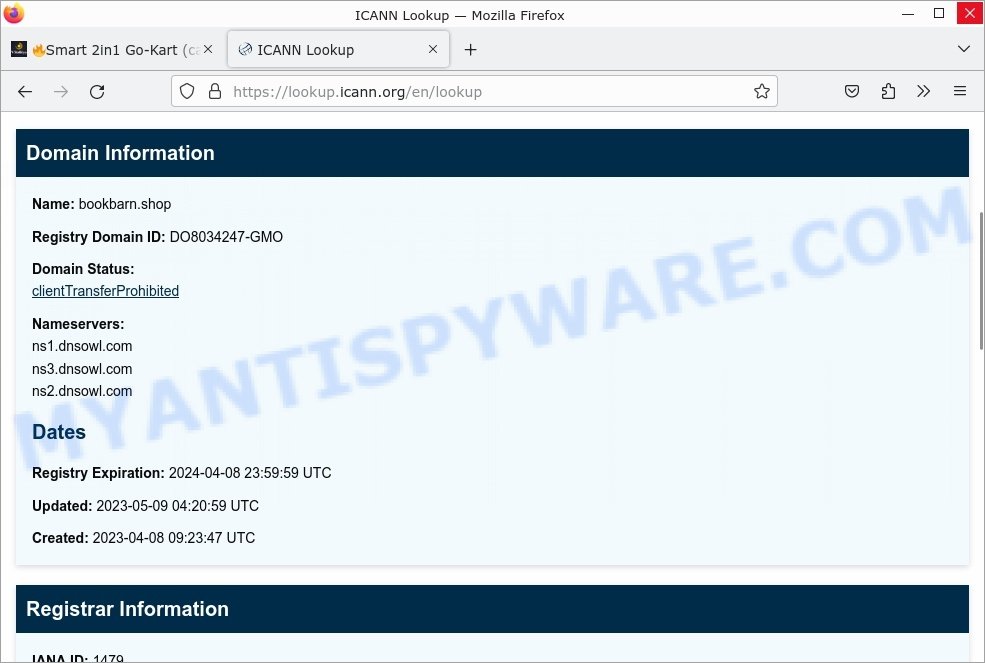Bookmark this page with the star

[x=762, y=92]
